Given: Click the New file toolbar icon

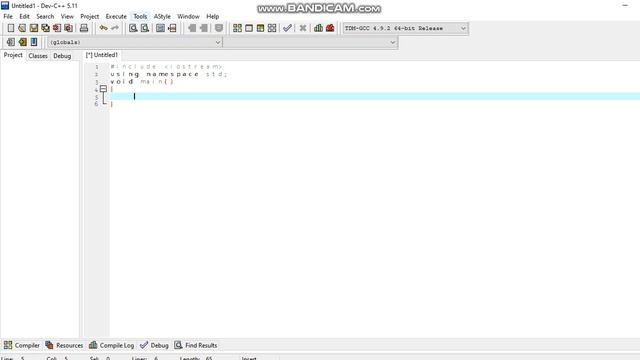Looking at the screenshot, I should (x=11, y=28).
